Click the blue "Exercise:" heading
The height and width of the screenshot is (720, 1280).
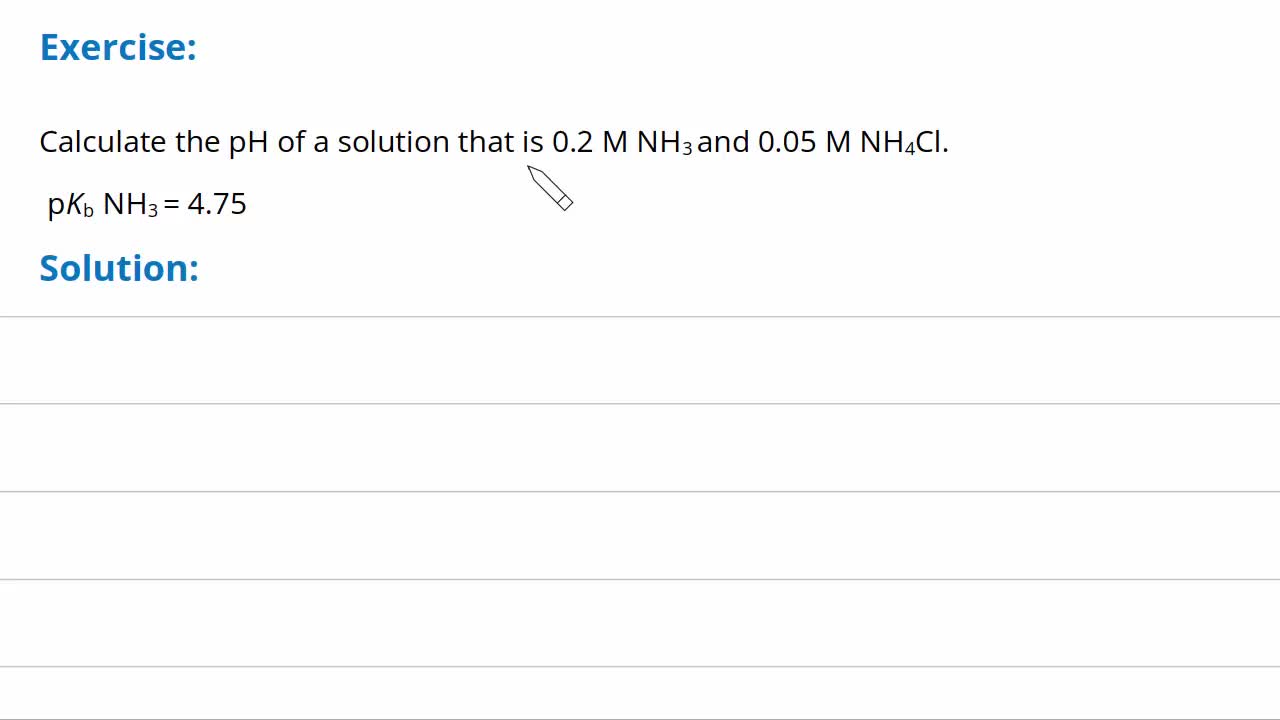[x=118, y=48]
